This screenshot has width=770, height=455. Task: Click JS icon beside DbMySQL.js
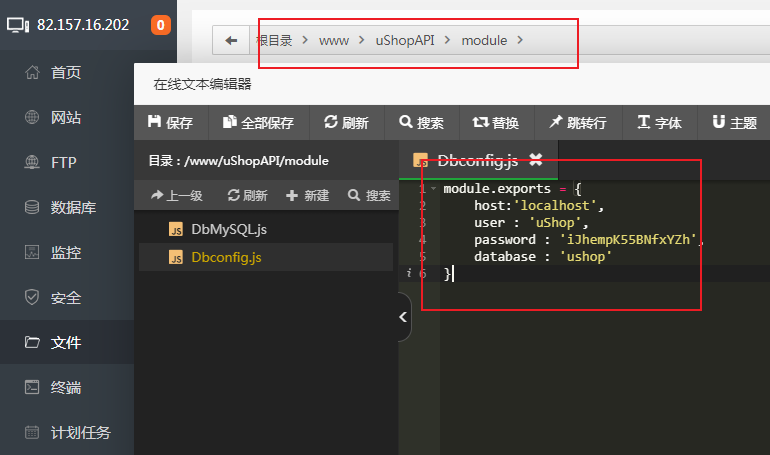tap(176, 229)
